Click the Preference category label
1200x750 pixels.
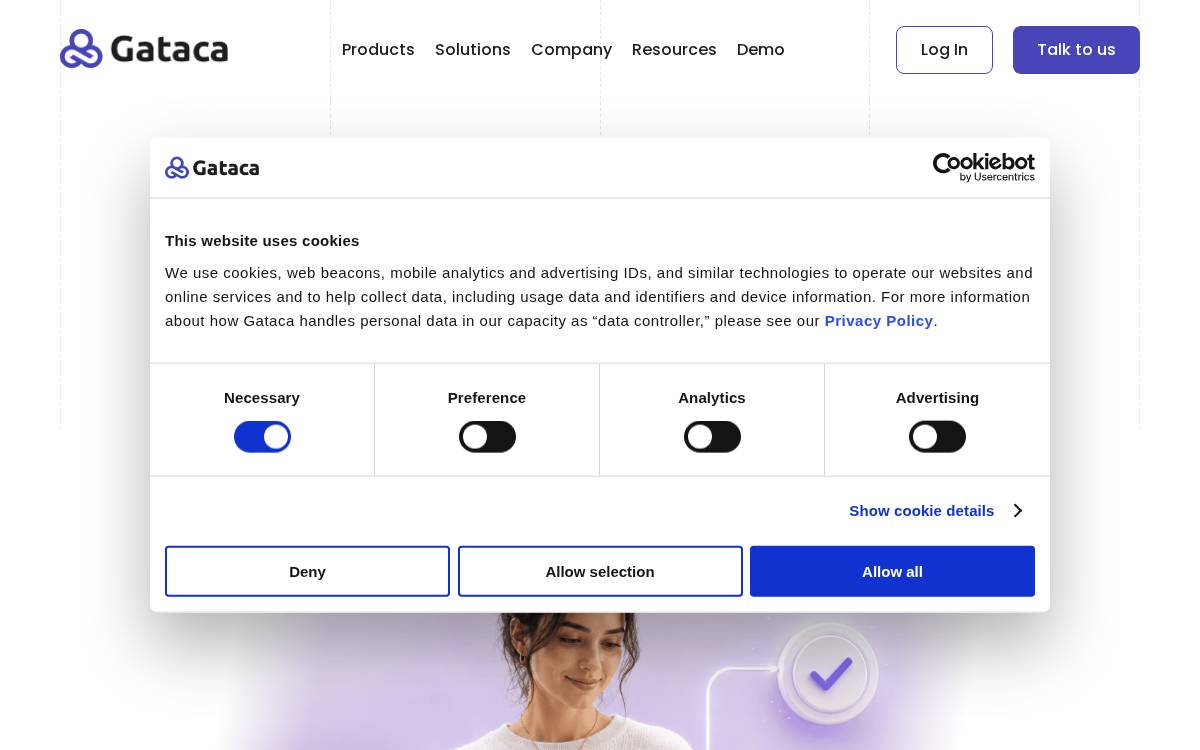(x=487, y=398)
